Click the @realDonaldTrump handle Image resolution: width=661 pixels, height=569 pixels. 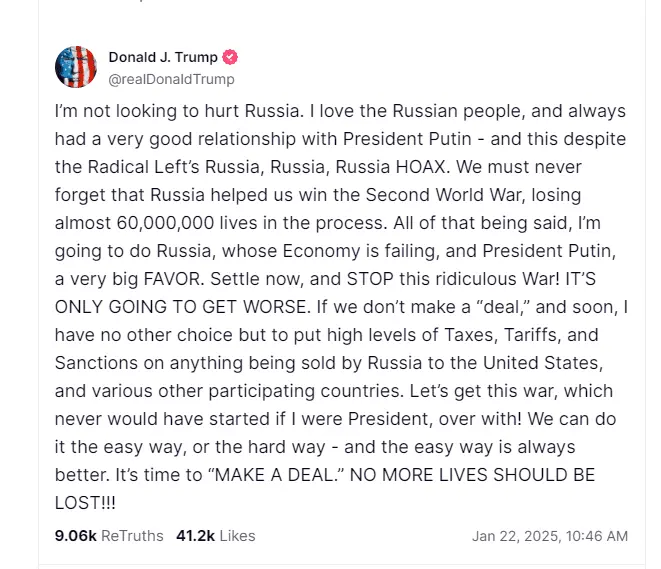171,79
